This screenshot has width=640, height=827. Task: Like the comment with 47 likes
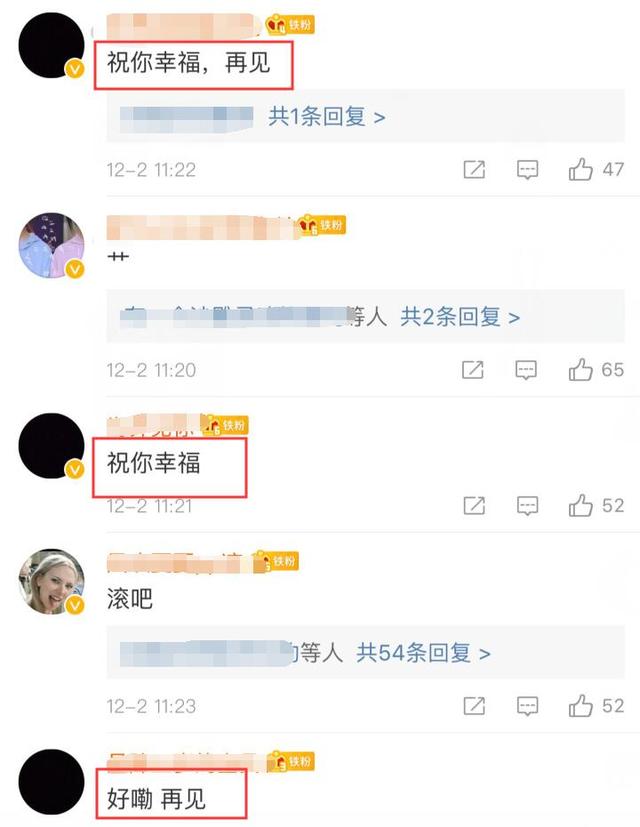pos(580,169)
